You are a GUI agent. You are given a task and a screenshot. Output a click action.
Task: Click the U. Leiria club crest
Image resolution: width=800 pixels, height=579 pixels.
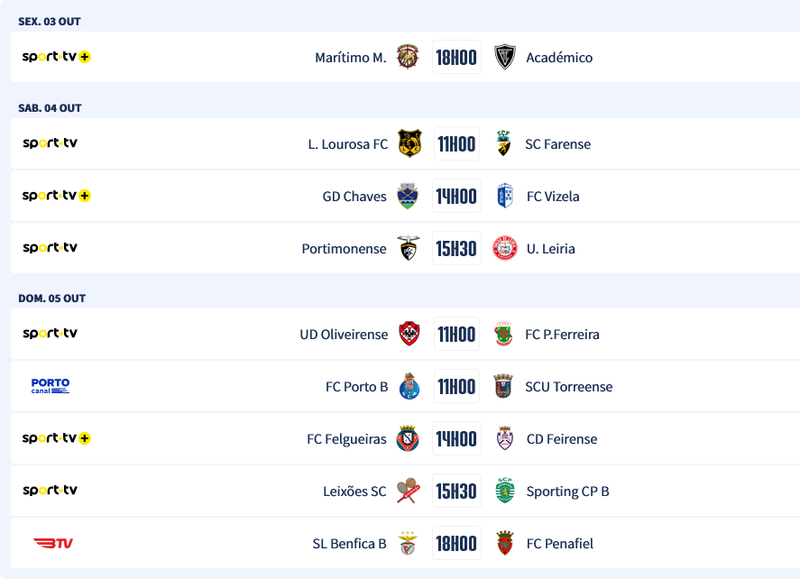click(x=505, y=249)
